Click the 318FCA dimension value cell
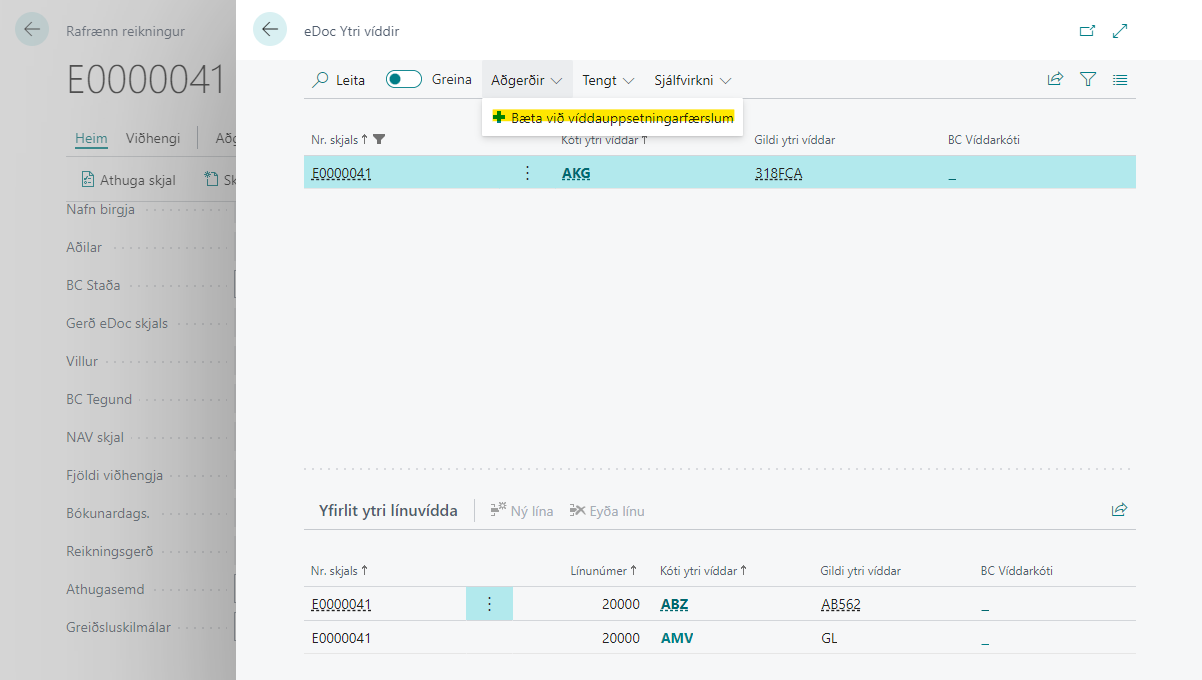The width and height of the screenshot is (1202, 680). 778,173
